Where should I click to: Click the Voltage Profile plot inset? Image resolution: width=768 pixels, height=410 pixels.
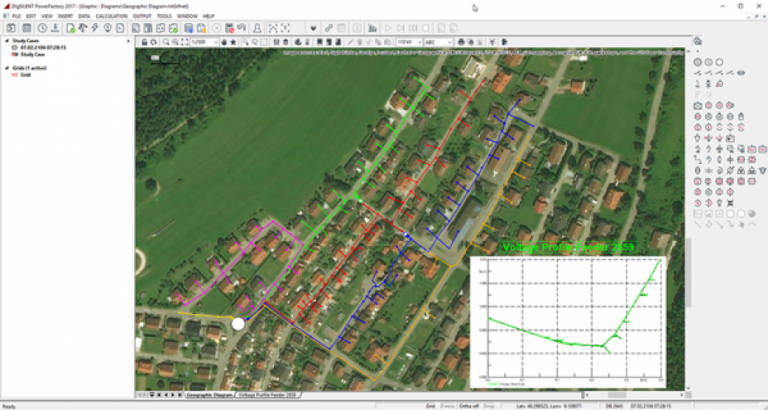(x=566, y=320)
